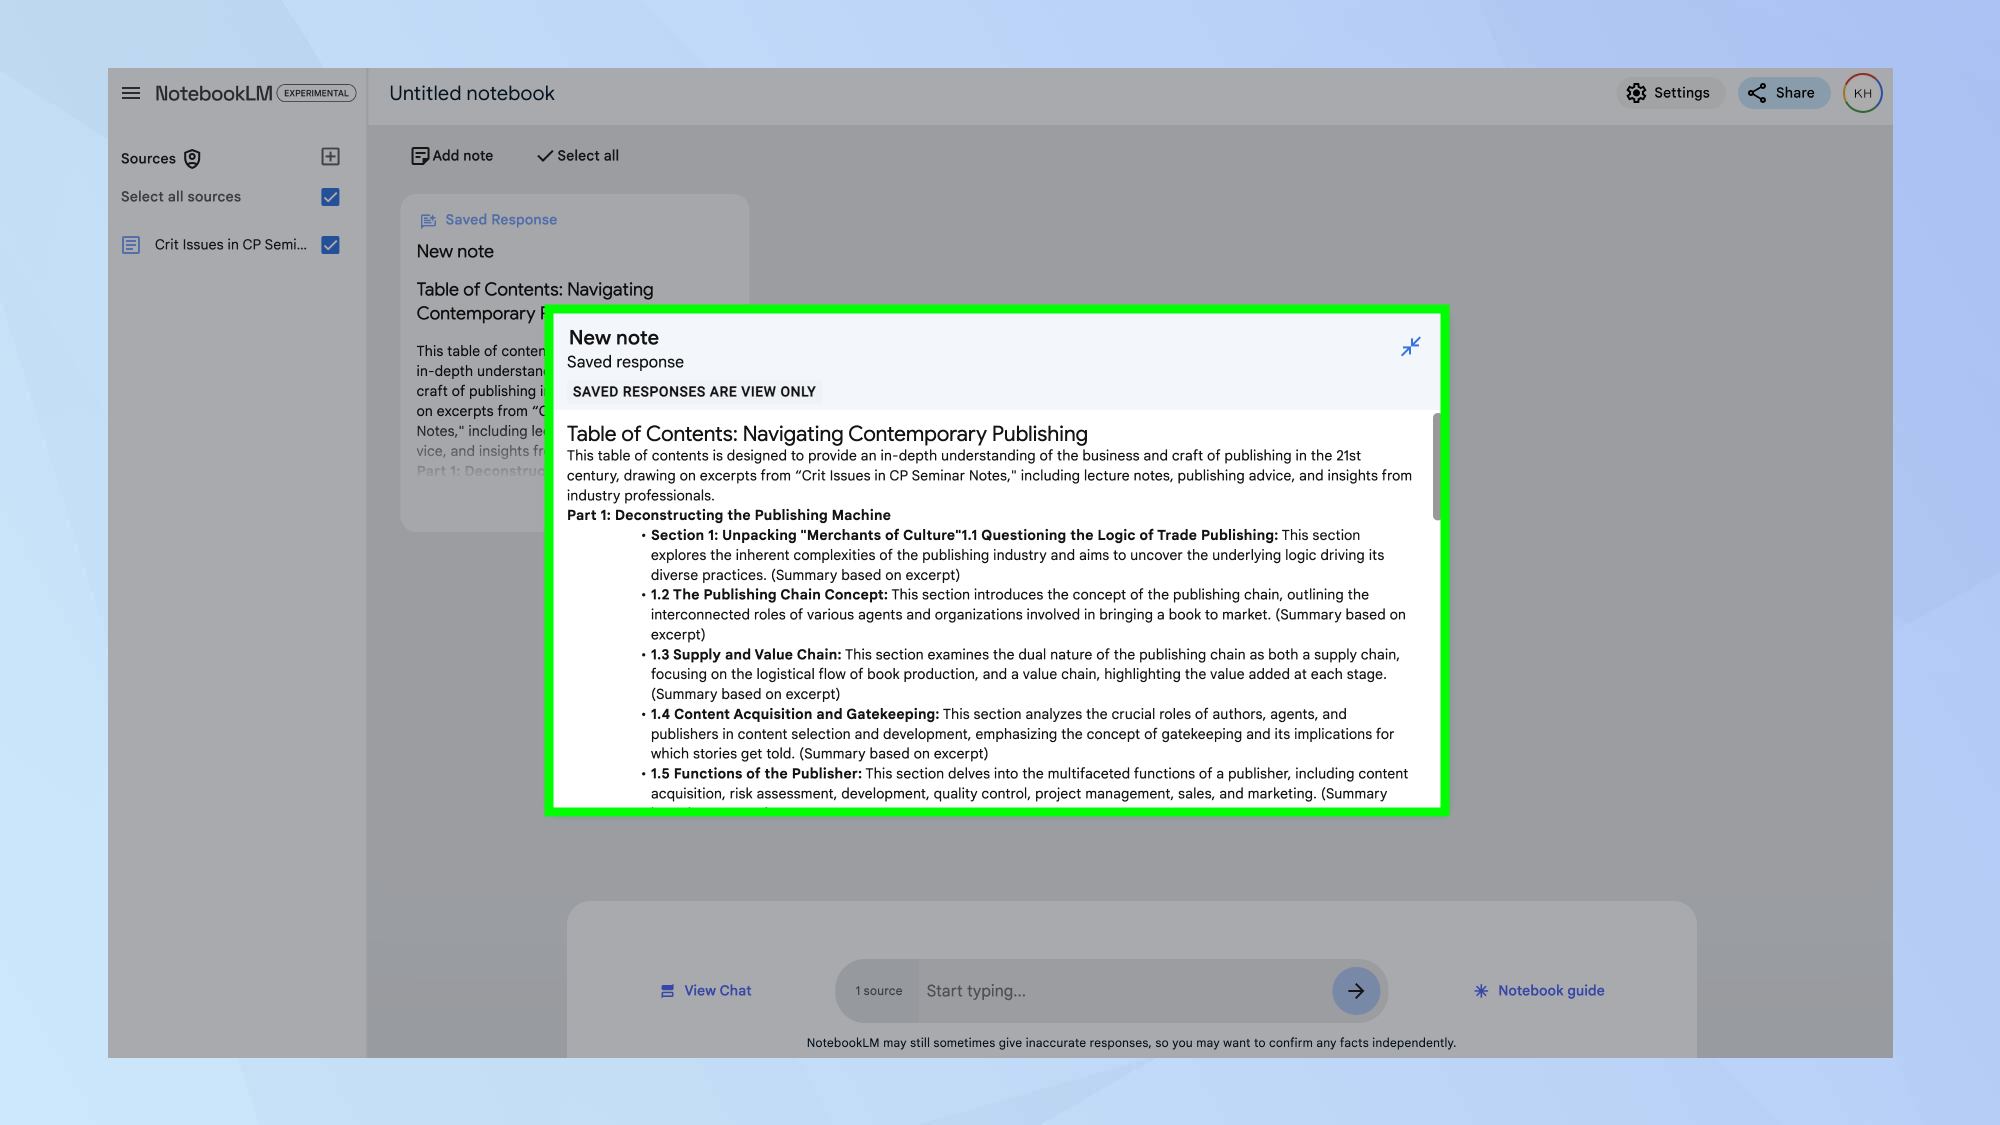Screen dimensions: 2000x1125
Task: Click the Sources shield icon
Action: 192,159
